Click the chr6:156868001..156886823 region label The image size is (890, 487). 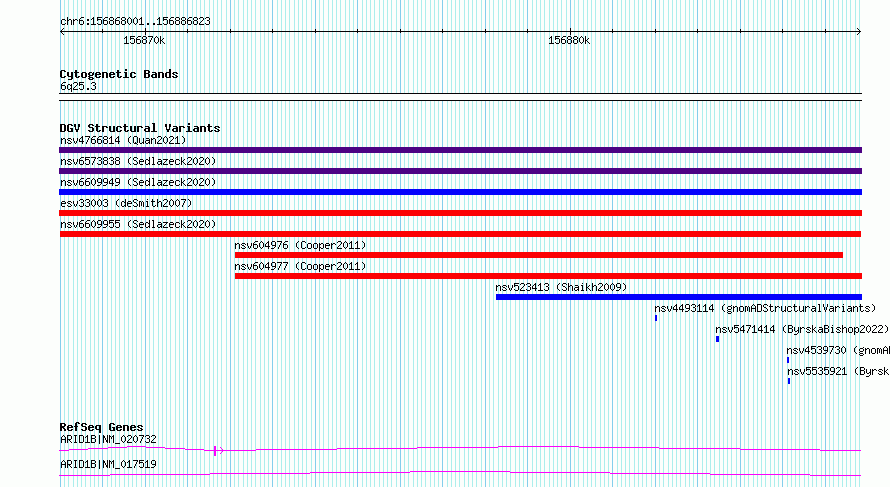pyautogui.click(x=135, y=21)
